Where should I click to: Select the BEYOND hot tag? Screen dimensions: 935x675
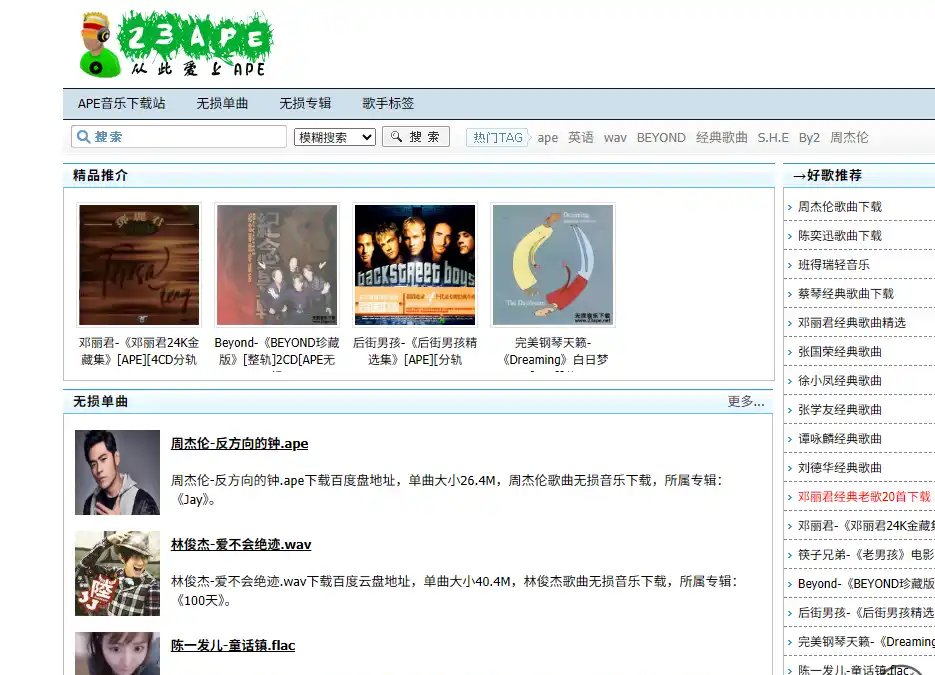661,138
